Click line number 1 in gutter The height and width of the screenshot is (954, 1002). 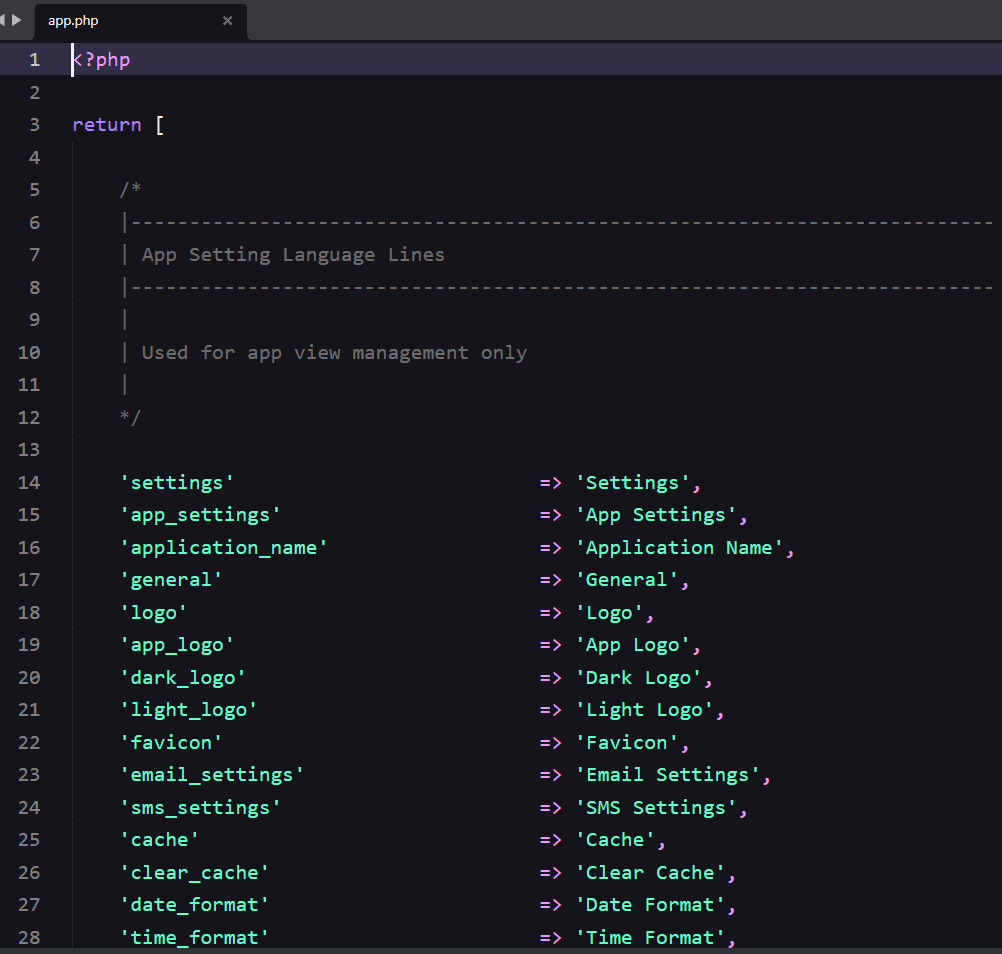35,60
